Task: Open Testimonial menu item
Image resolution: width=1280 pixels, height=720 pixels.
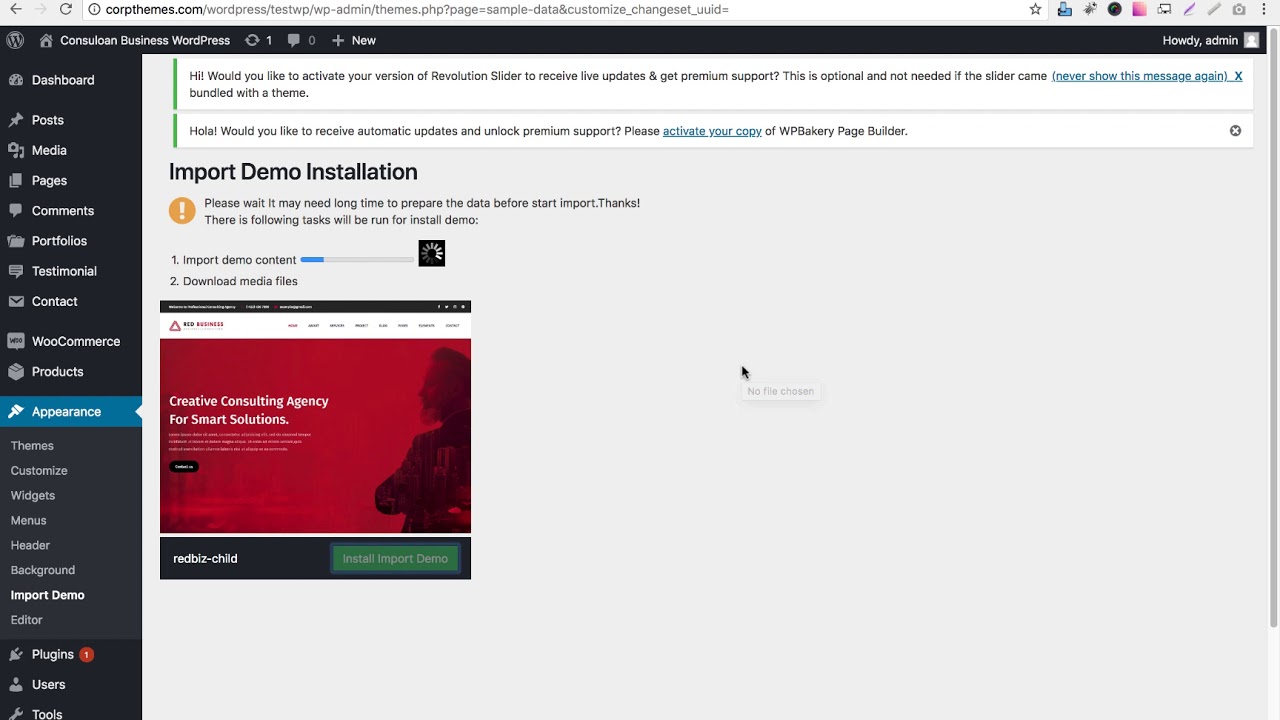Action: (64, 271)
